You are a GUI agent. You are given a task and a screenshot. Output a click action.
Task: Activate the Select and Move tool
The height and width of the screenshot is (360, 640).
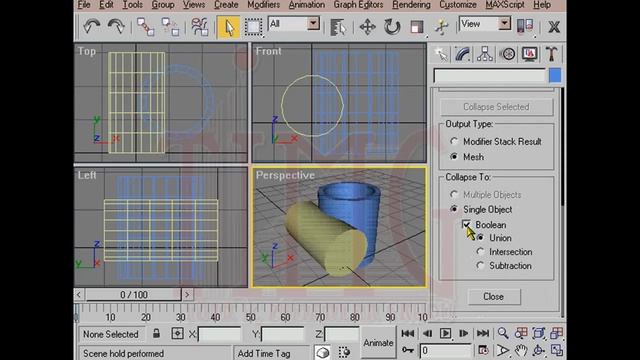(x=367, y=27)
